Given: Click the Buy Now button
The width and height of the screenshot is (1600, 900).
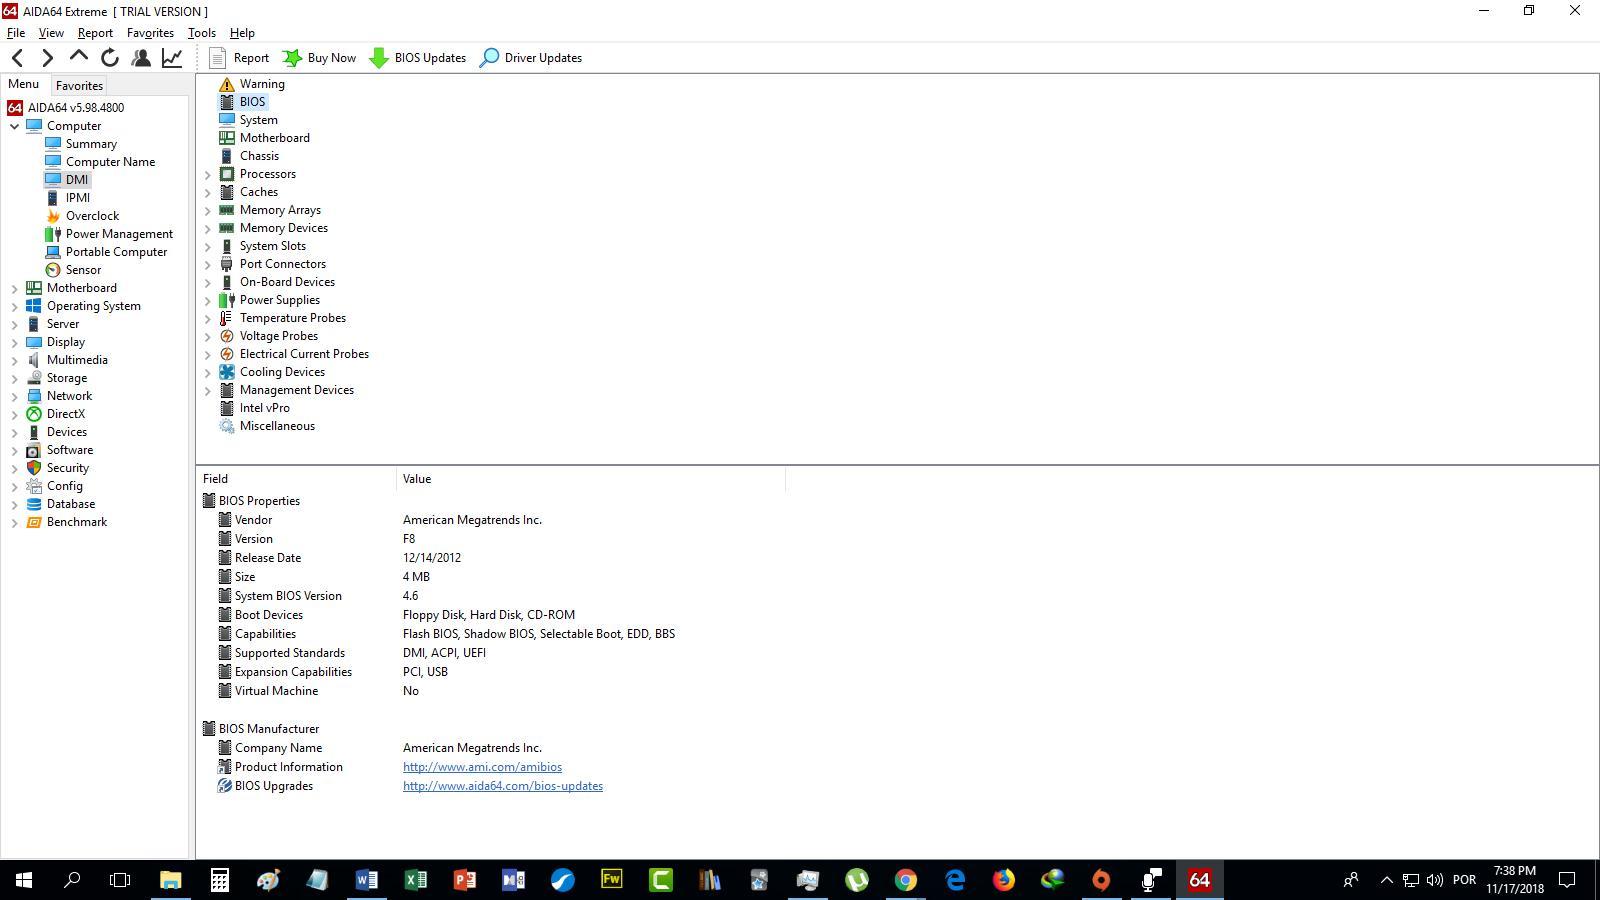Looking at the screenshot, I should (319, 58).
